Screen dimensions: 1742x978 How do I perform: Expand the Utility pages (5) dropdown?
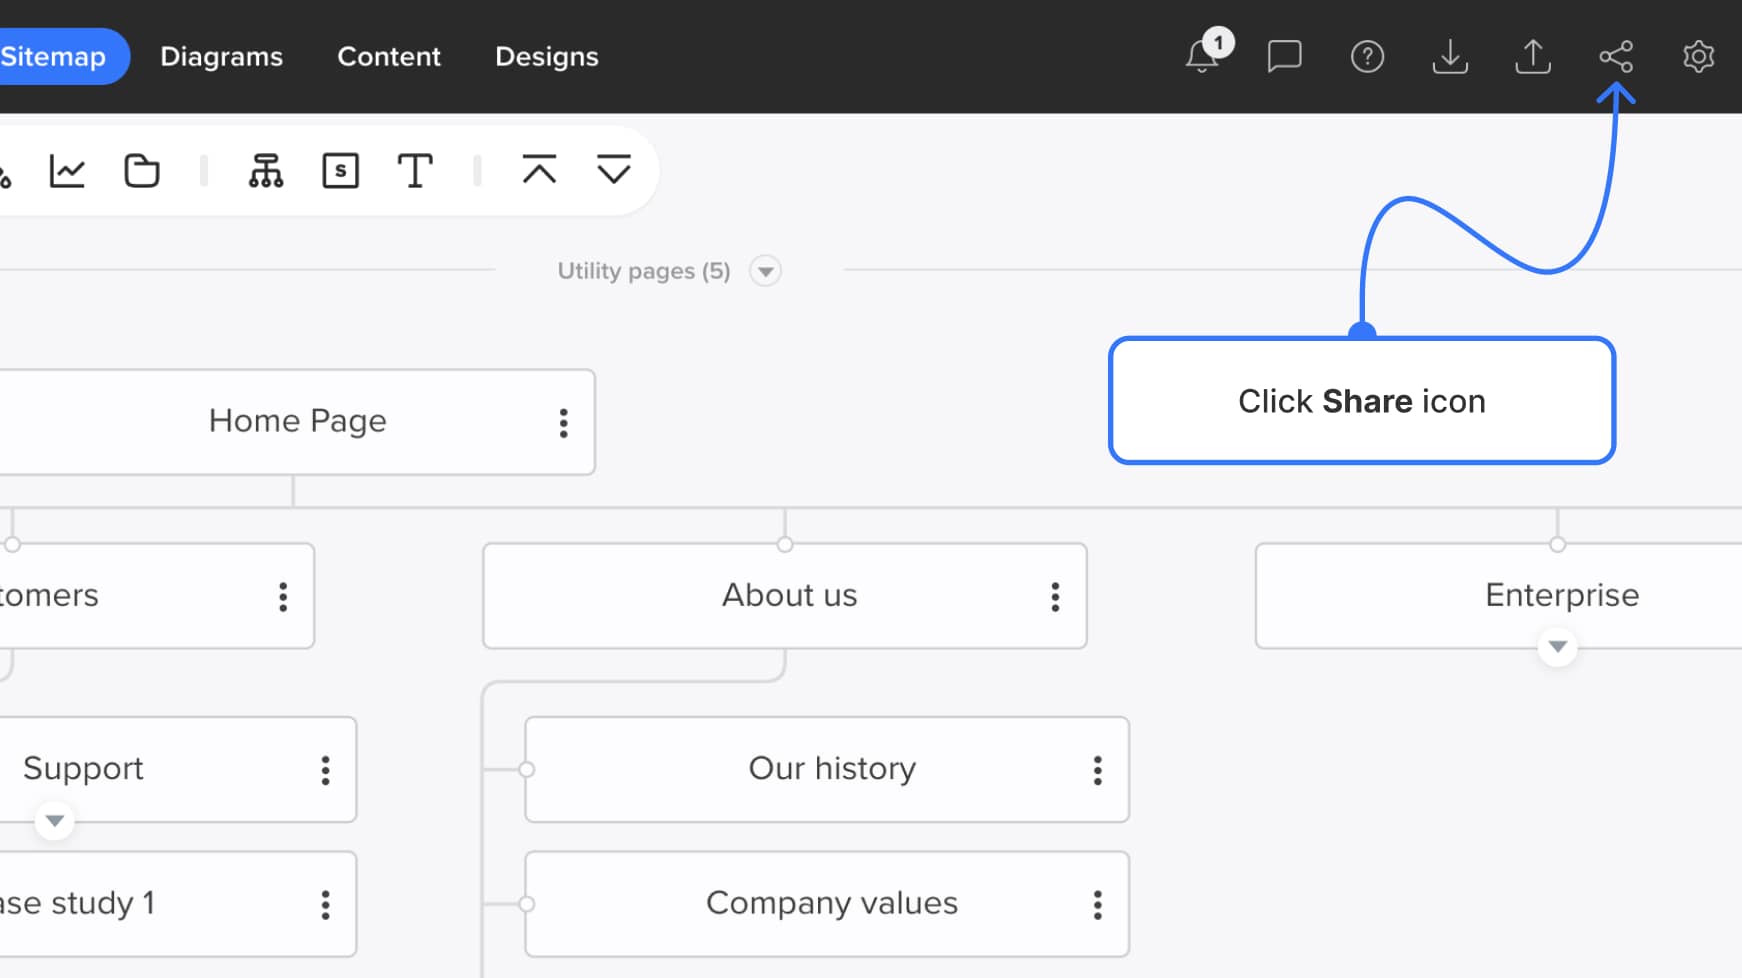[765, 271]
